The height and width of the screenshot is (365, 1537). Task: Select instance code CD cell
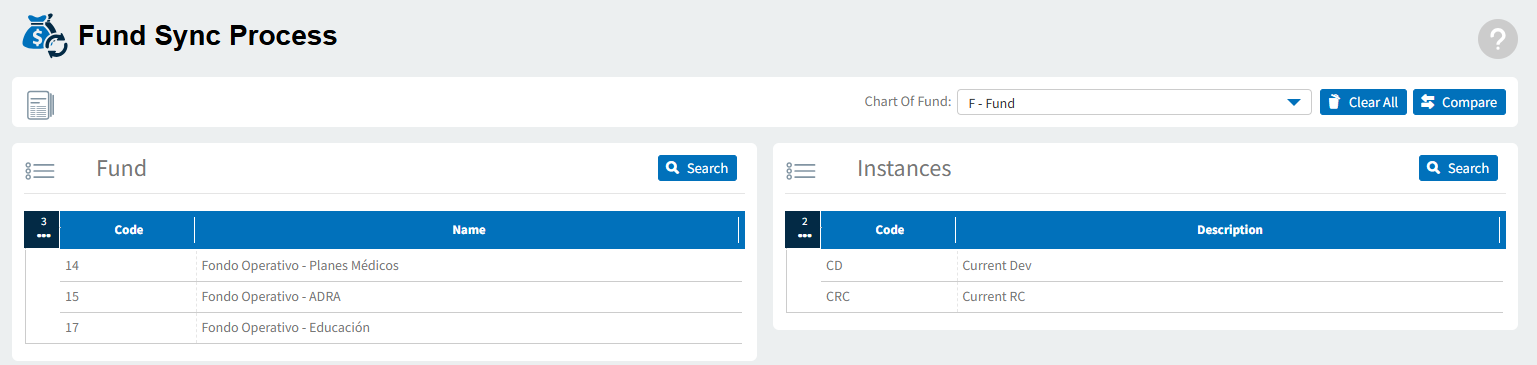point(889,265)
